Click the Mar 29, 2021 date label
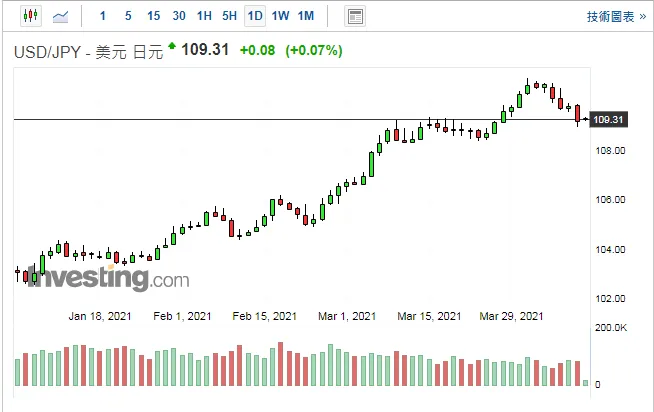Screen dimensions: 654x412 tap(511, 316)
